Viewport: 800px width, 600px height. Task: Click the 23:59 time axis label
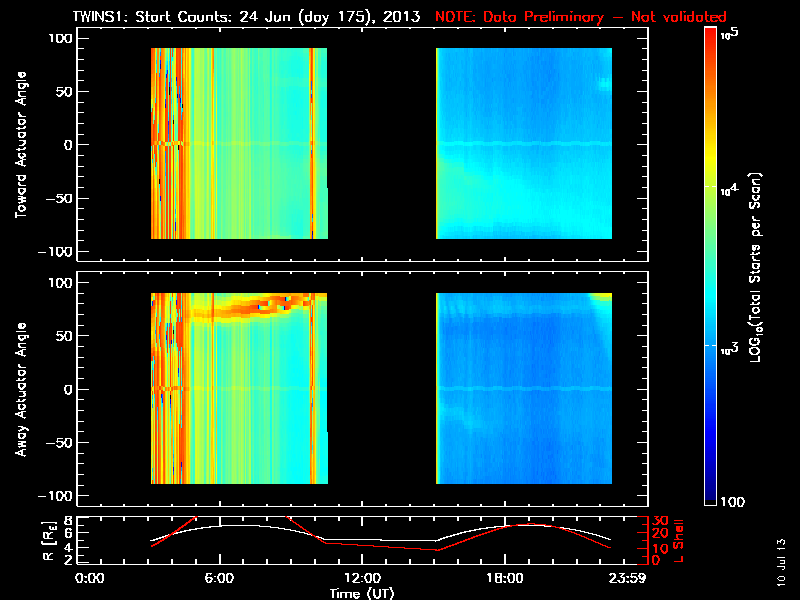pos(627,578)
